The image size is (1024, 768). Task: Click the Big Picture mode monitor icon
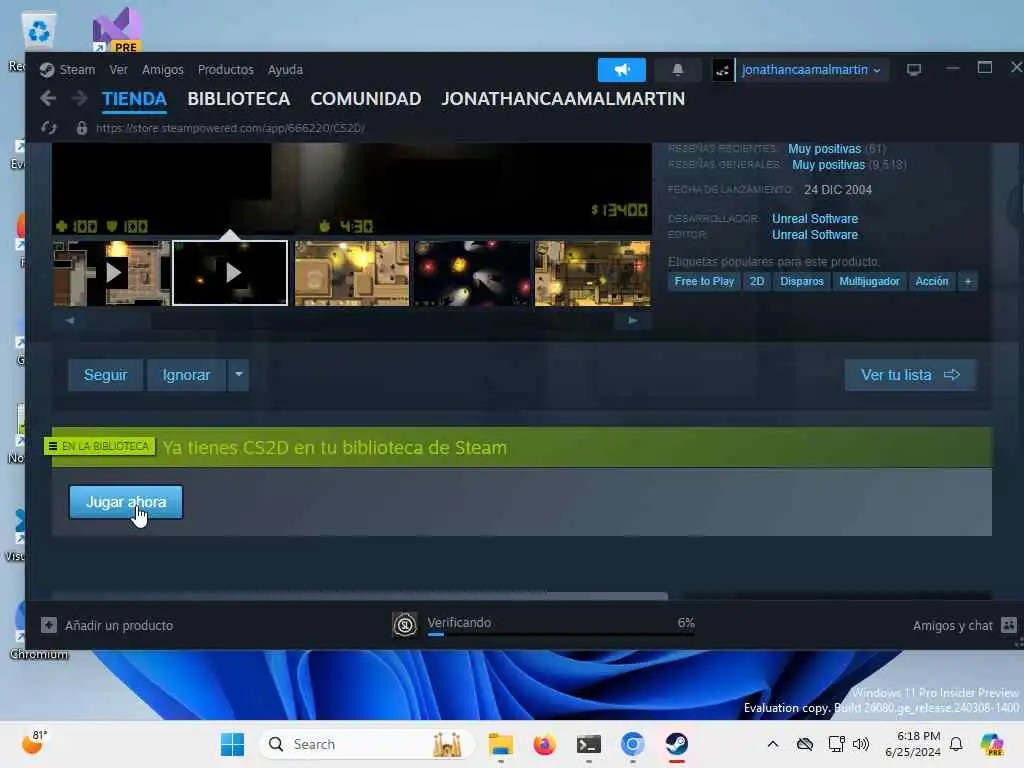pos(914,69)
